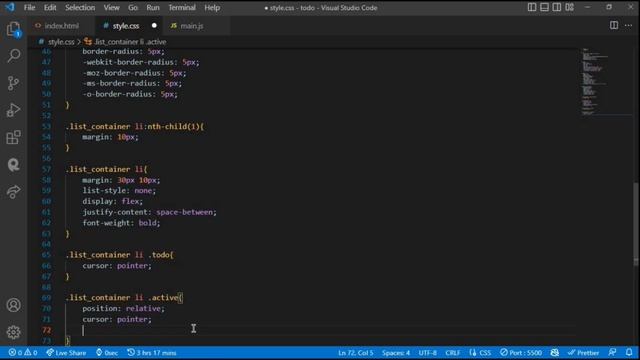This screenshot has height=360, width=640.
Task: Click the icon between Port 5500 and Prettier
Action: [x=555, y=353]
